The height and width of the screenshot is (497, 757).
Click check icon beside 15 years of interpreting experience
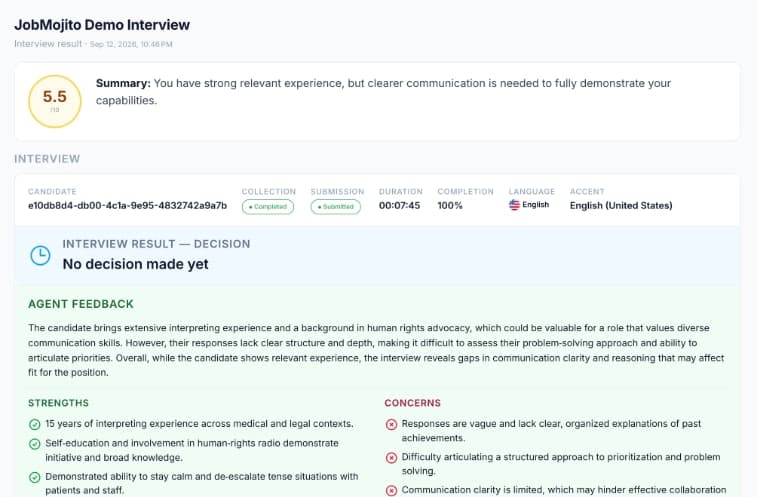35,424
